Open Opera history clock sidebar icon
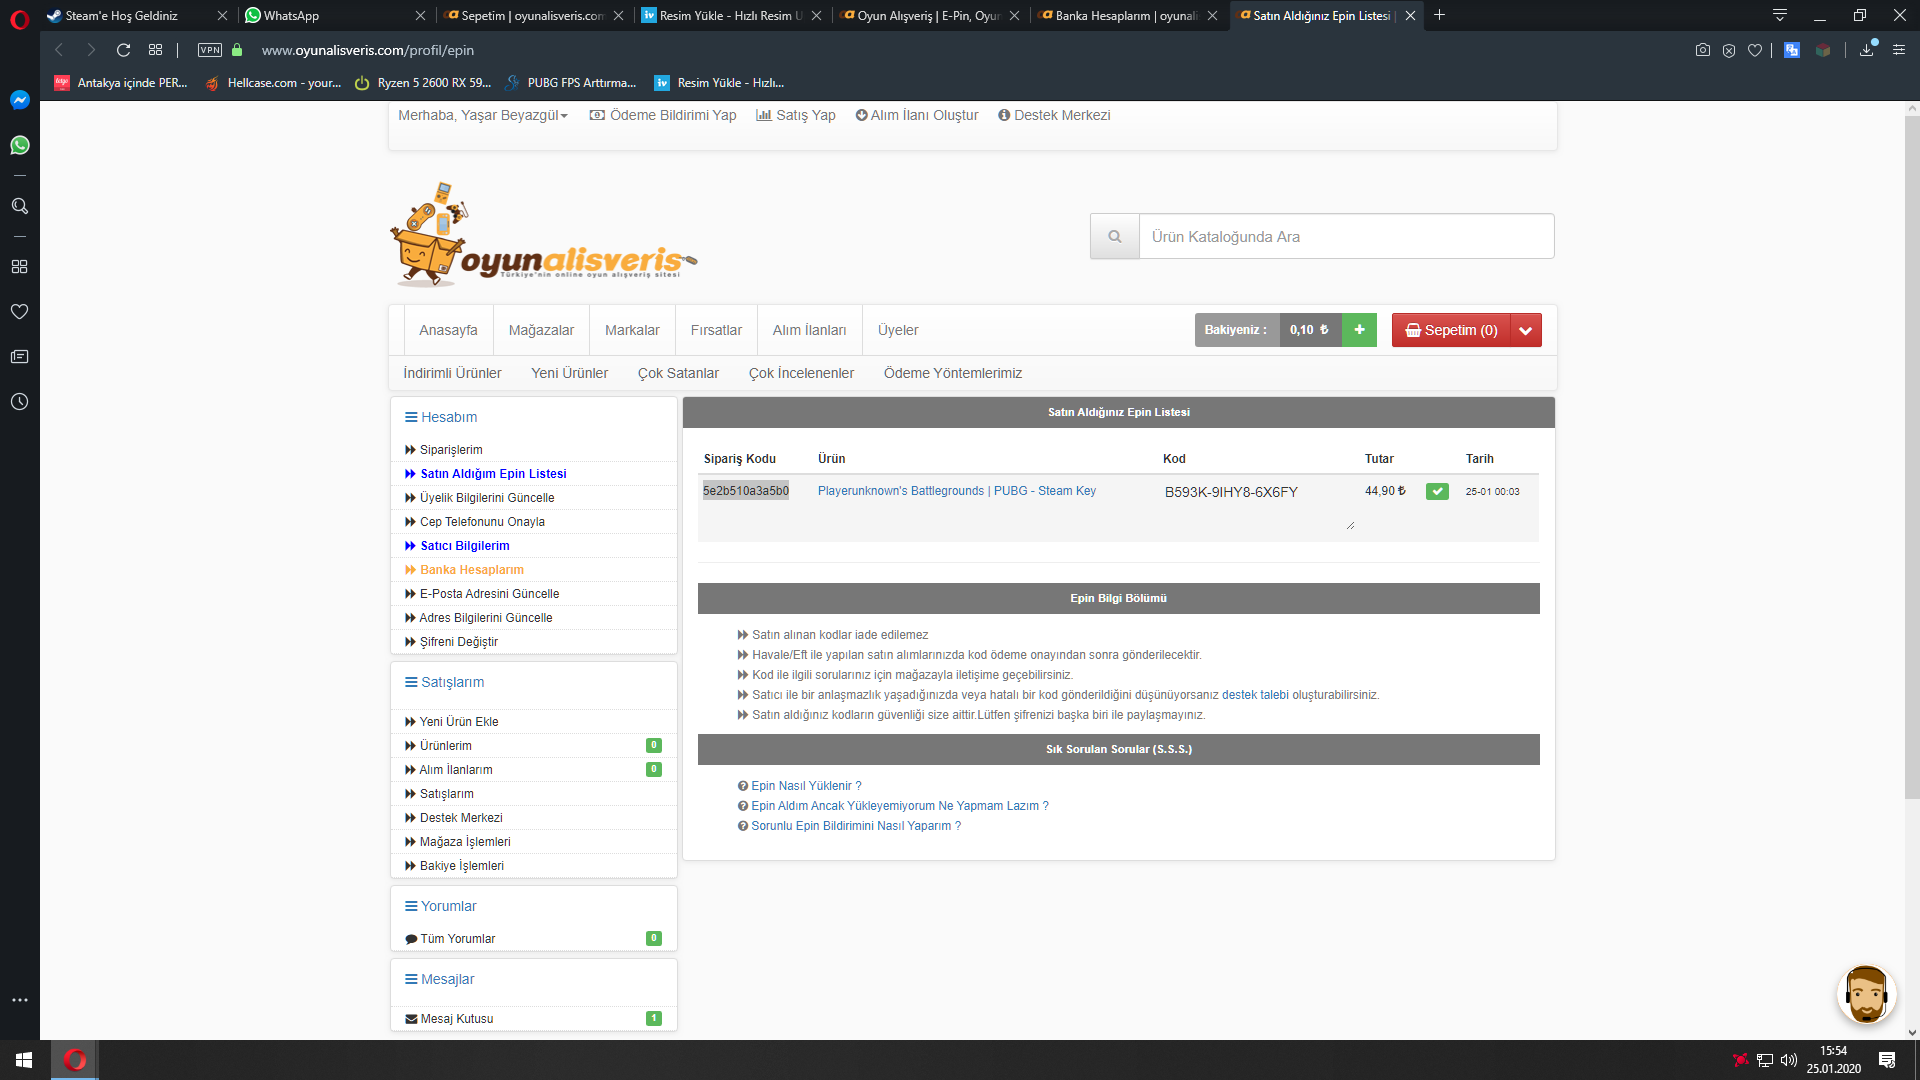 point(19,402)
